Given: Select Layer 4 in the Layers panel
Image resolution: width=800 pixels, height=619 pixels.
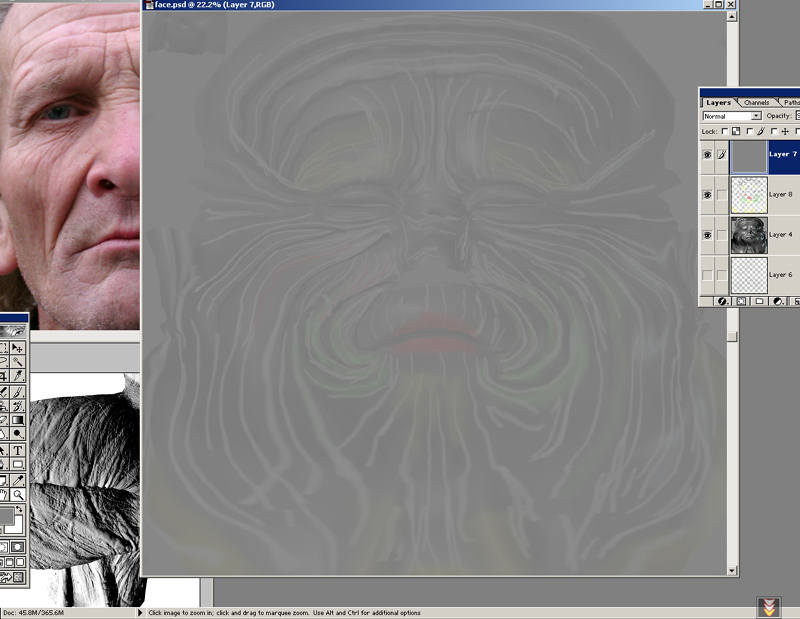Looking at the screenshot, I should coord(781,235).
